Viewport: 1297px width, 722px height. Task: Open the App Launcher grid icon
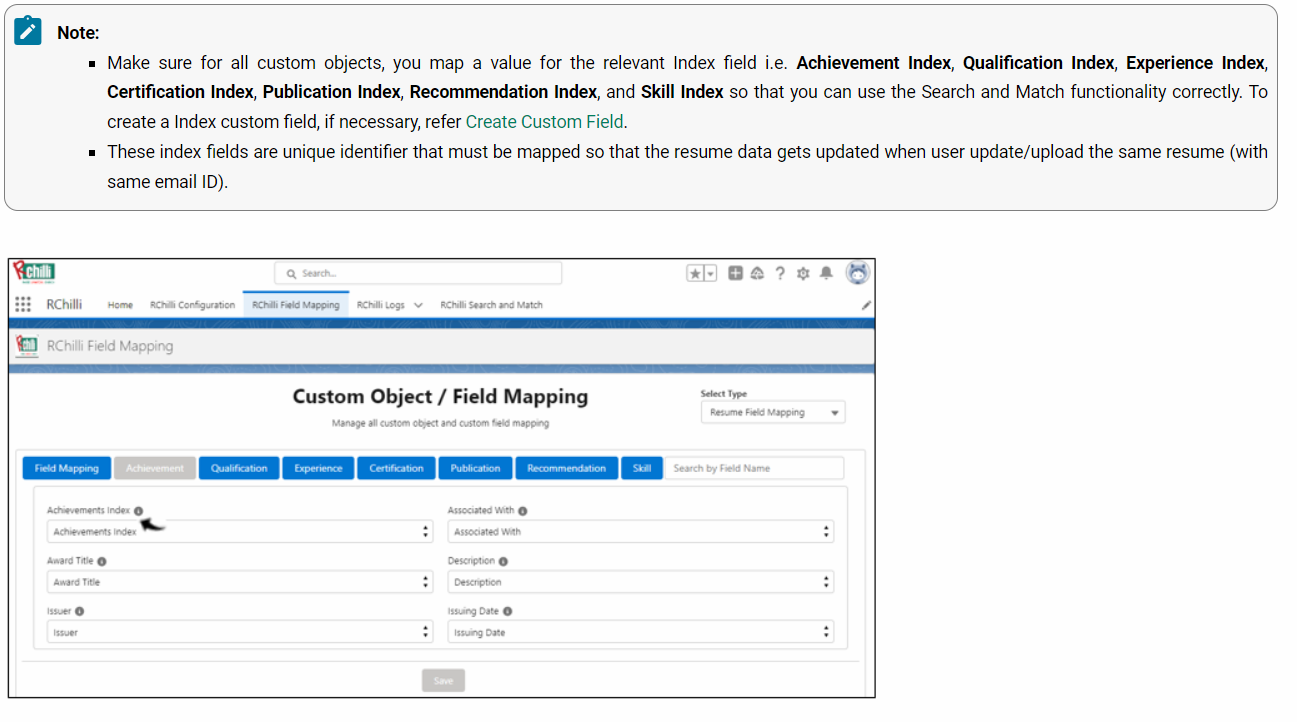tap(23, 305)
